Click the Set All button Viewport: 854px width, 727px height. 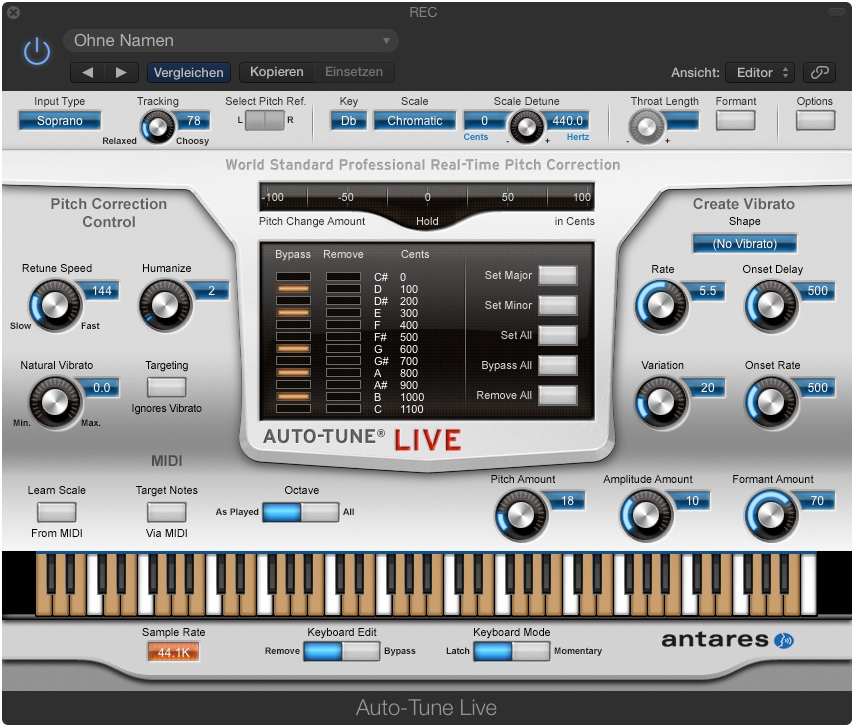click(558, 335)
